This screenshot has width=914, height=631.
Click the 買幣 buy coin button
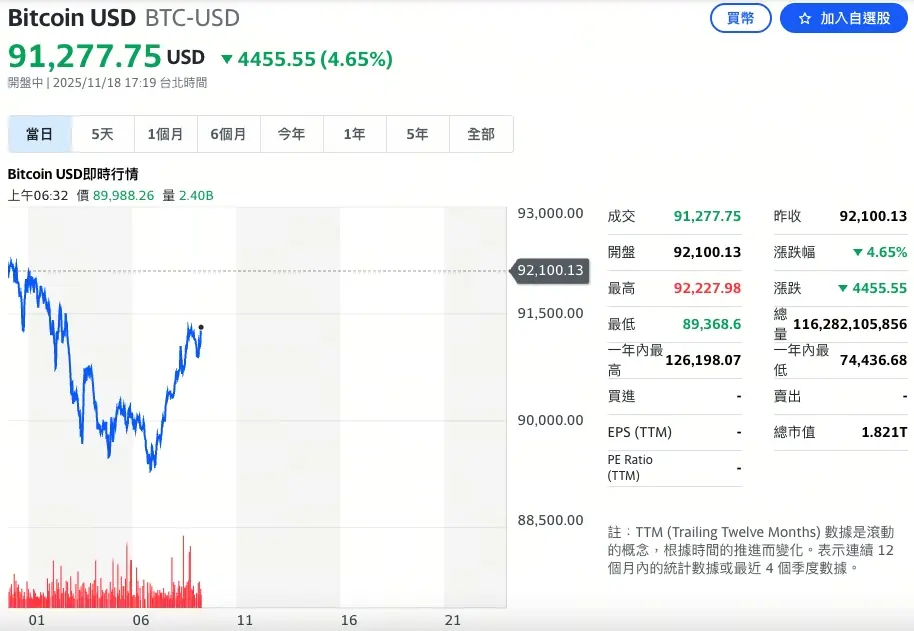click(x=740, y=18)
